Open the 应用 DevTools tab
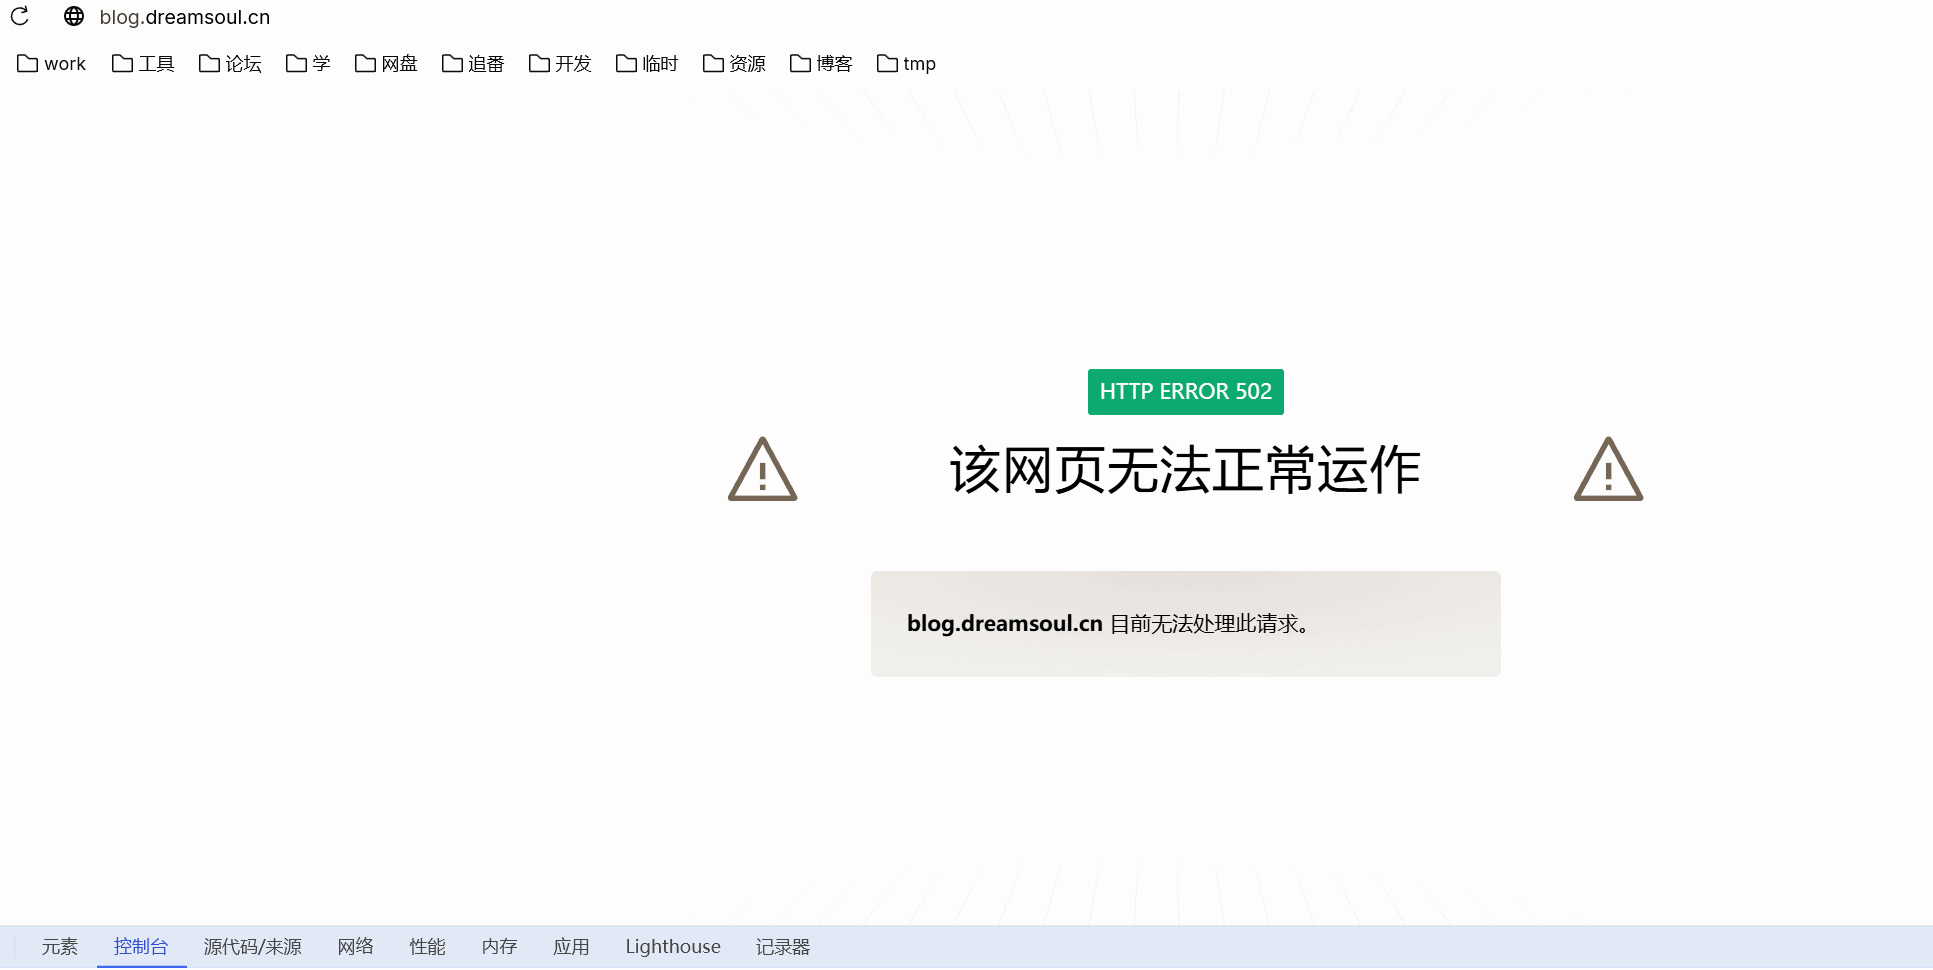1933x970 pixels. [572, 947]
